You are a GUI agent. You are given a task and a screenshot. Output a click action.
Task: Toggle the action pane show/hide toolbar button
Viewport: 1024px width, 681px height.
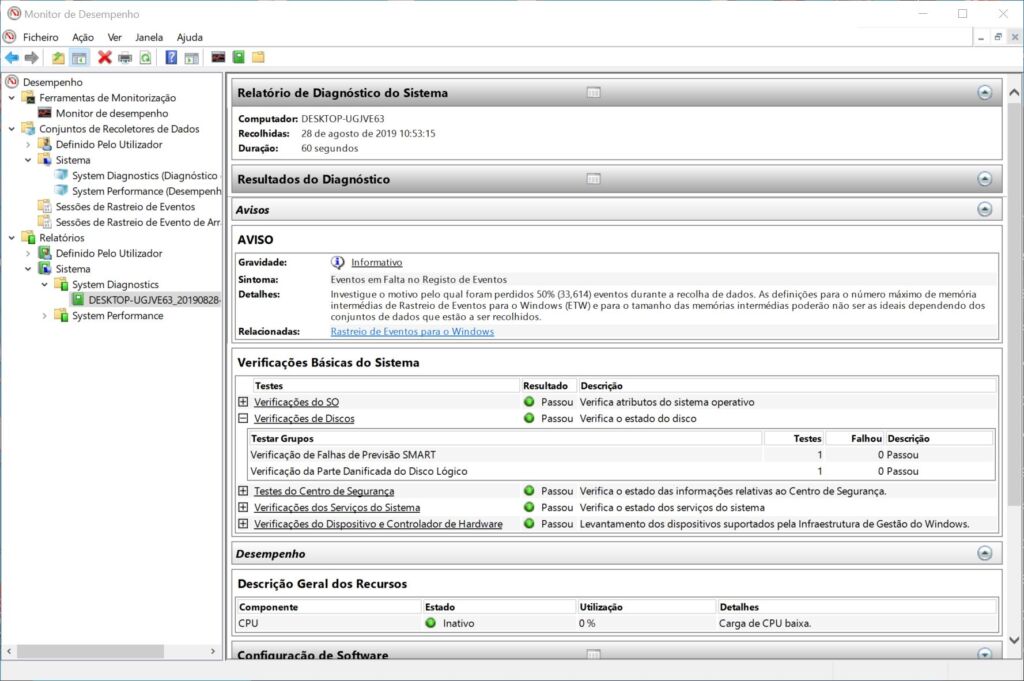tap(191, 58)
